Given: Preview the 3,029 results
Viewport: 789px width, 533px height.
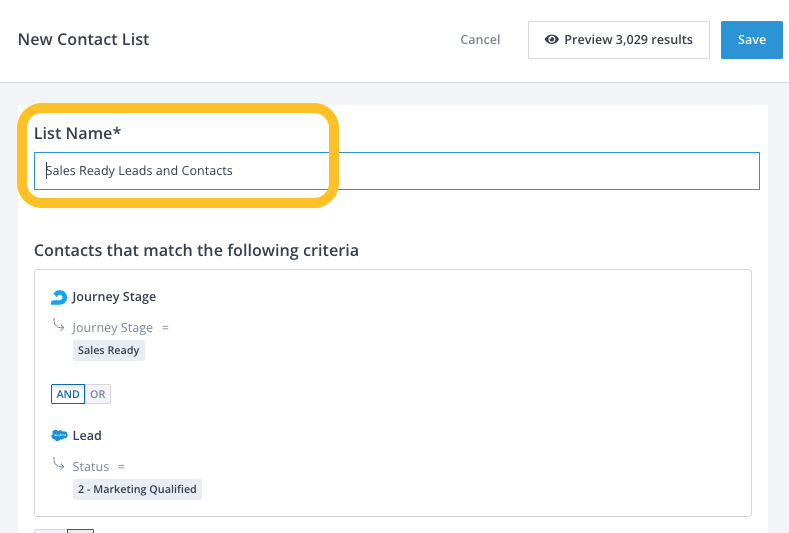Looking at the screenshot, I should [x=619, y=40].
